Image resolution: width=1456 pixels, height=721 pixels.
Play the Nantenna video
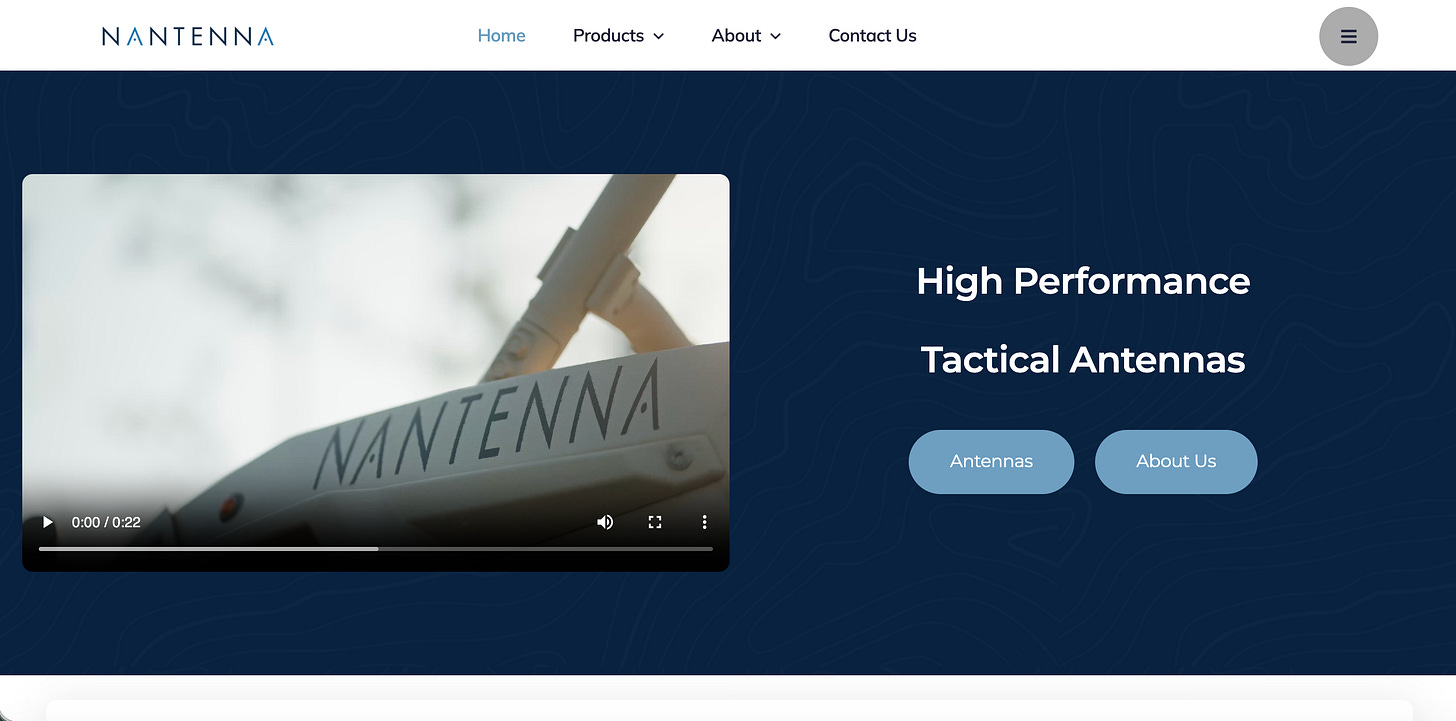[47, 522]
